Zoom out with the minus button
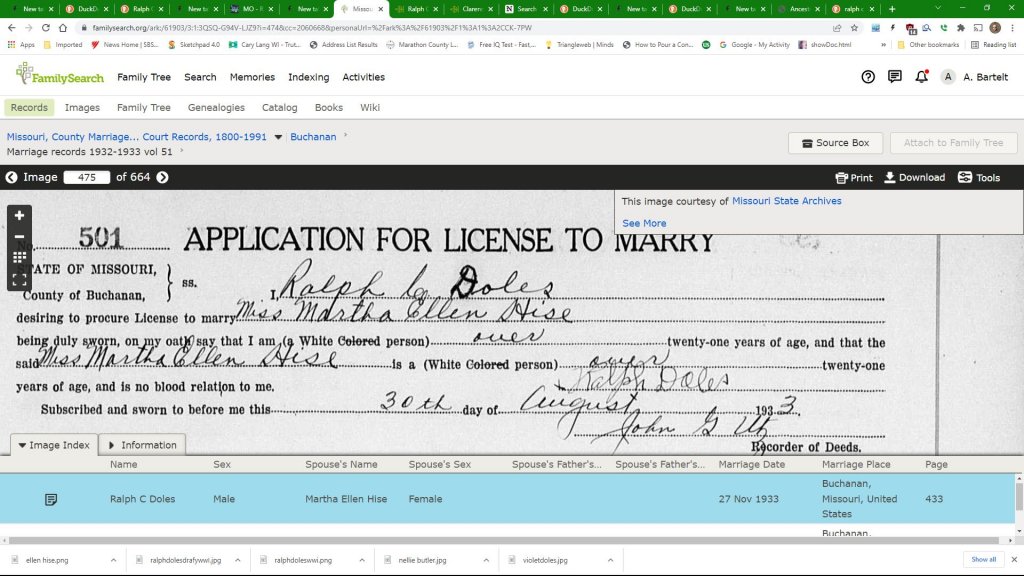Viewport: 1024px width, 576px height. pyautogui.click(x=19, y=237)
